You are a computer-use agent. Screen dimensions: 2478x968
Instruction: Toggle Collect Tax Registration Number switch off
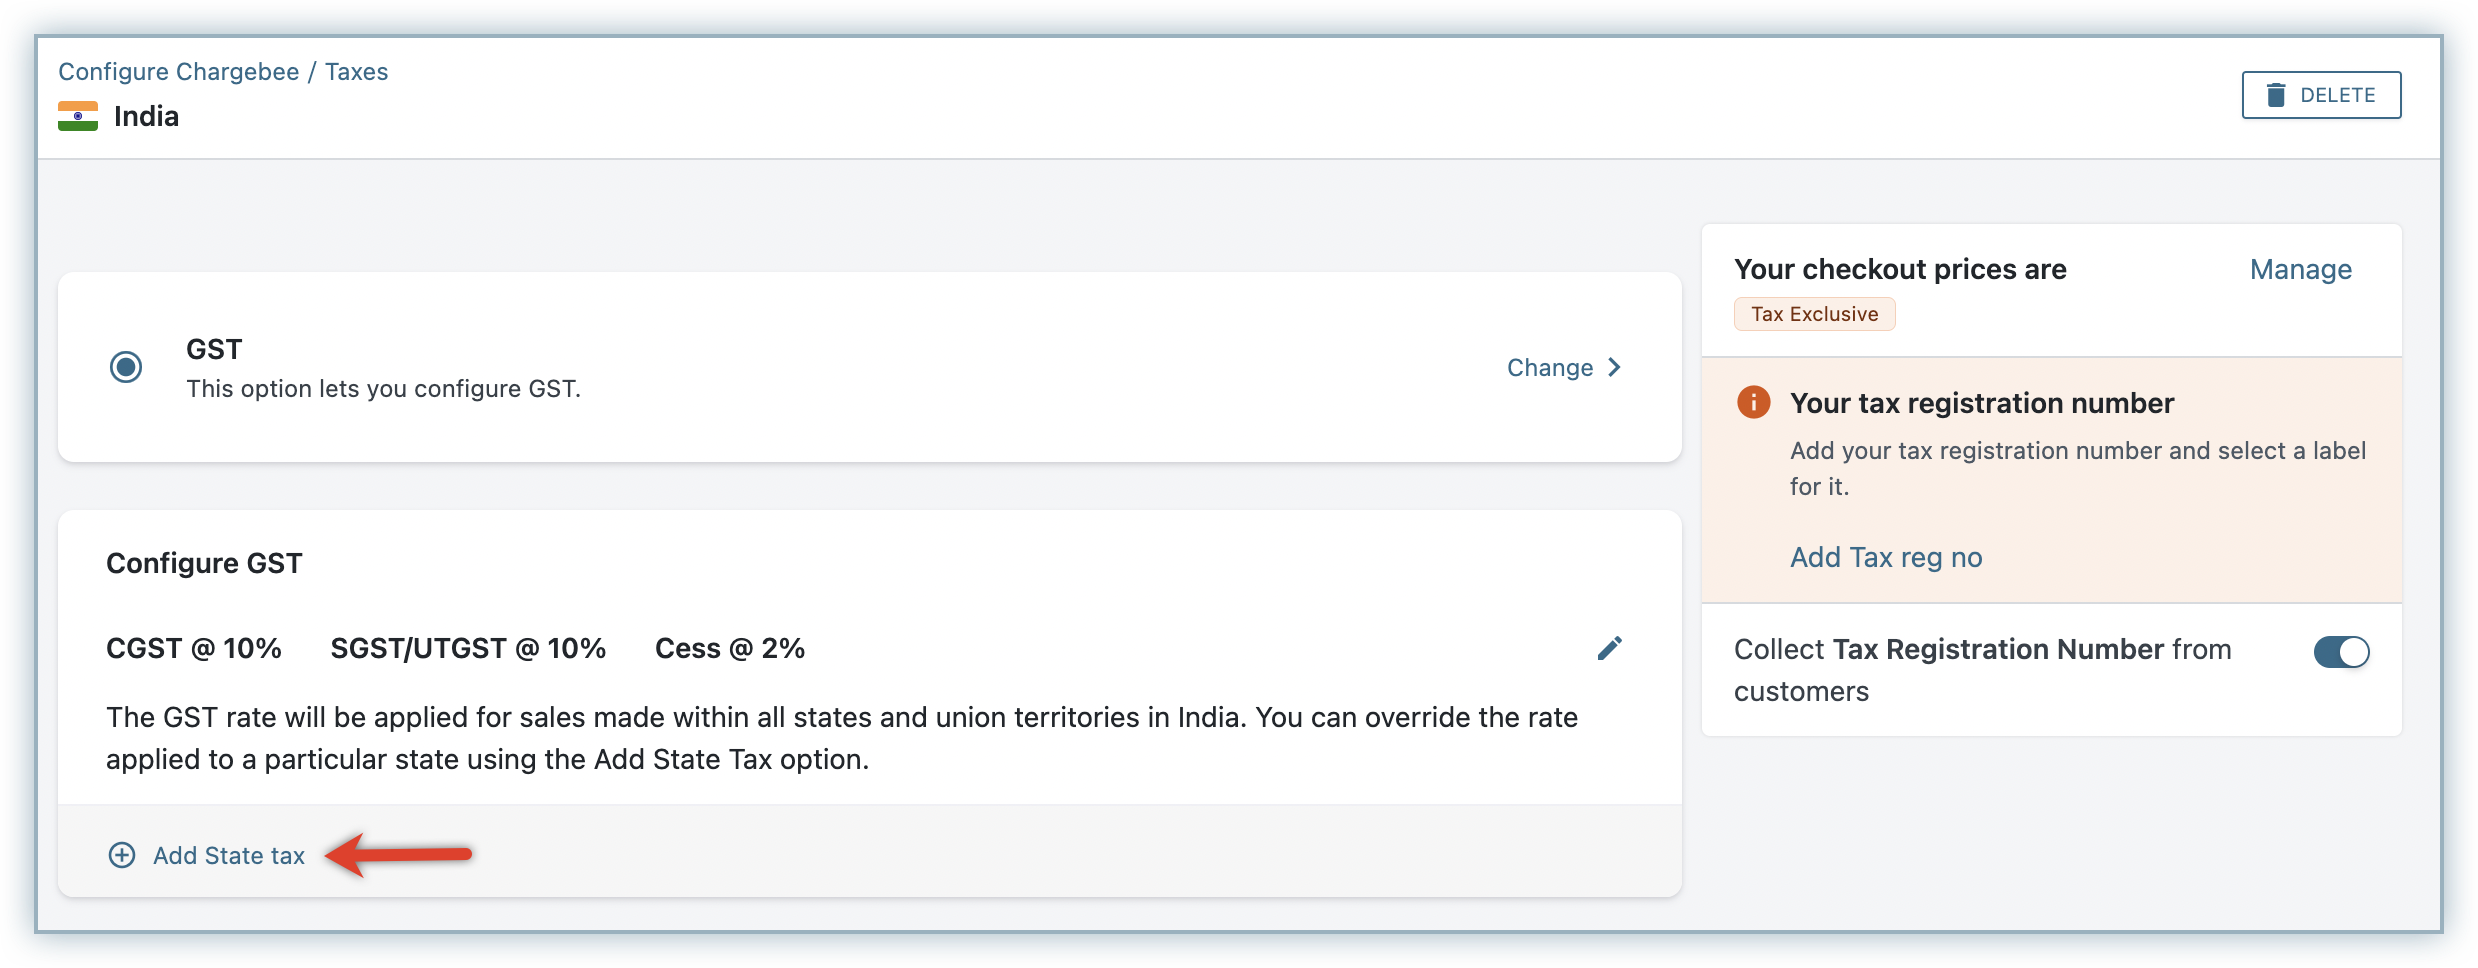pyautogui.click(x=2341, y=652)
